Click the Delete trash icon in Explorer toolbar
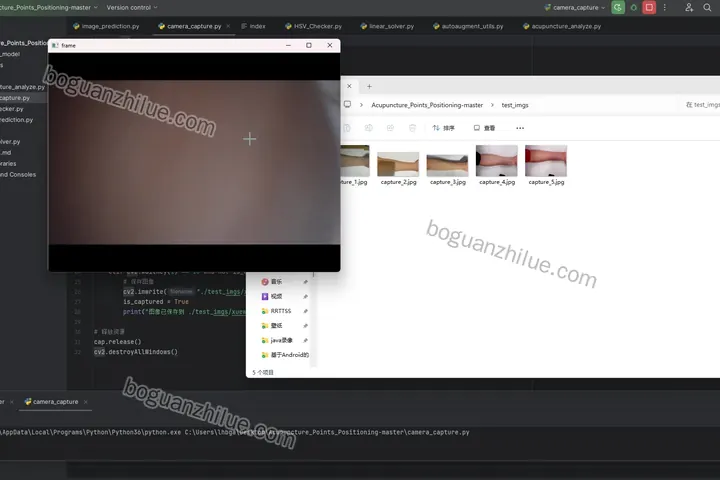 412,128
